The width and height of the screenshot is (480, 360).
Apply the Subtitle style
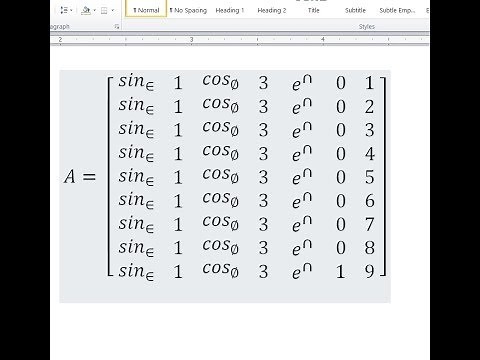pos(355,10)
